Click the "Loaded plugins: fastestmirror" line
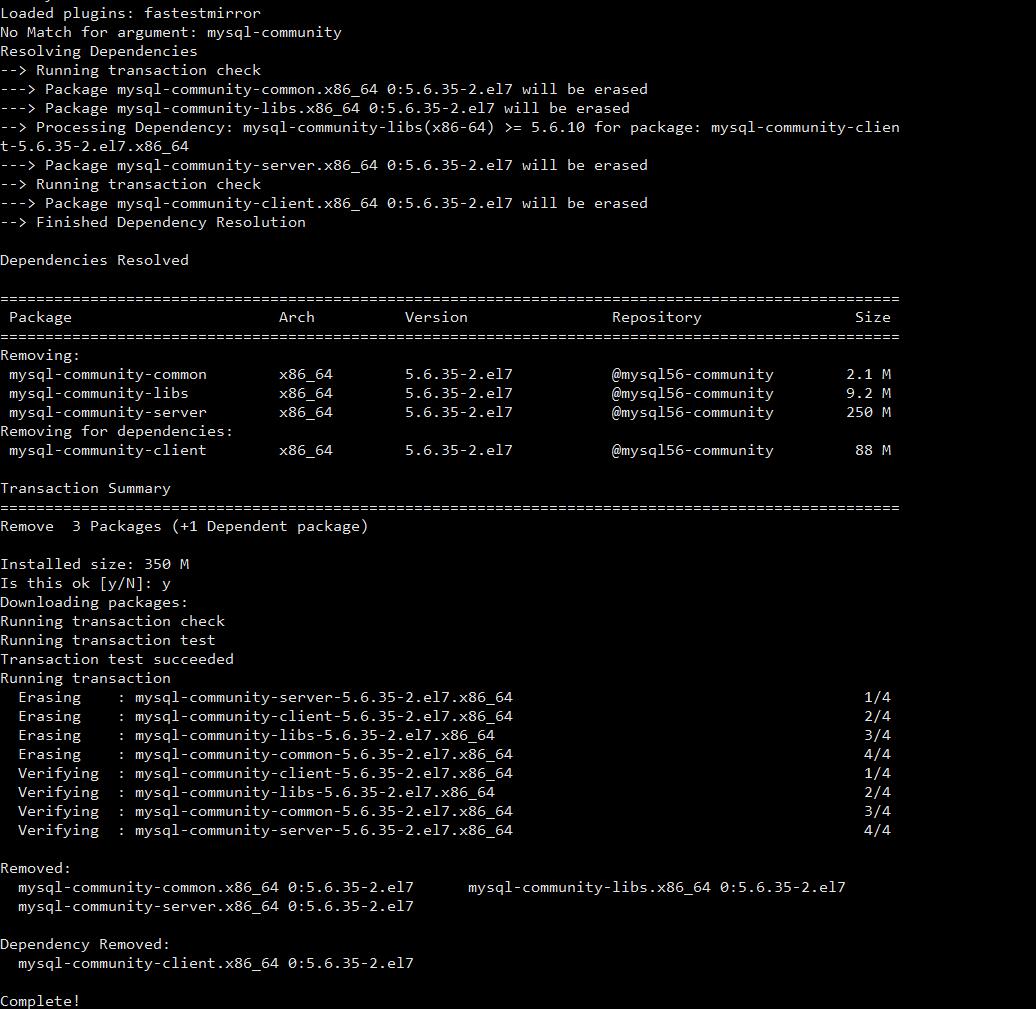The width and height of the screenshot is (1036, 1009). click(130, 13)
